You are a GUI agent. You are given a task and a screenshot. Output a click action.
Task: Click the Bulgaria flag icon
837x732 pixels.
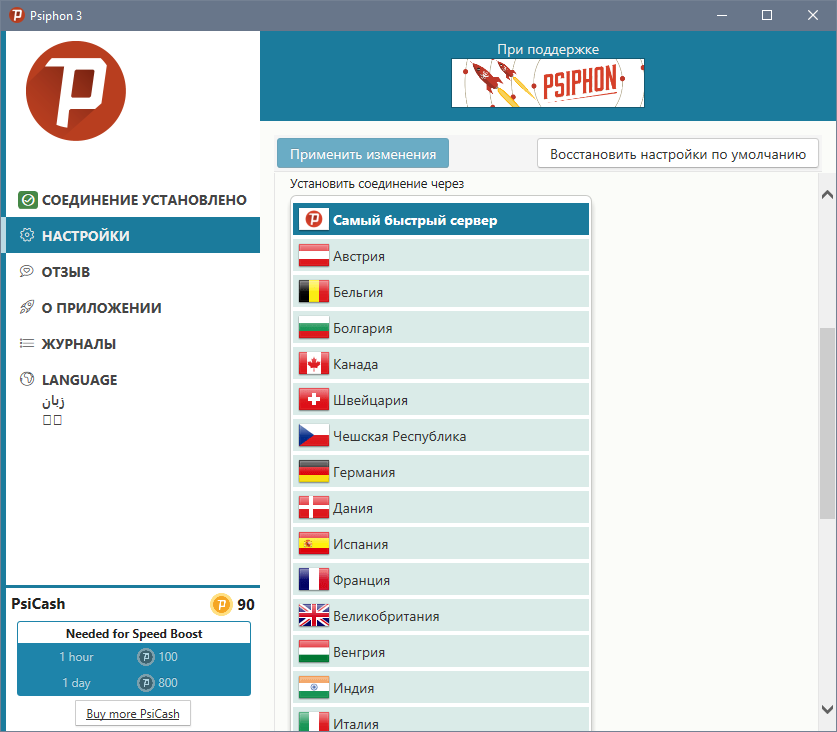point(314,328)
